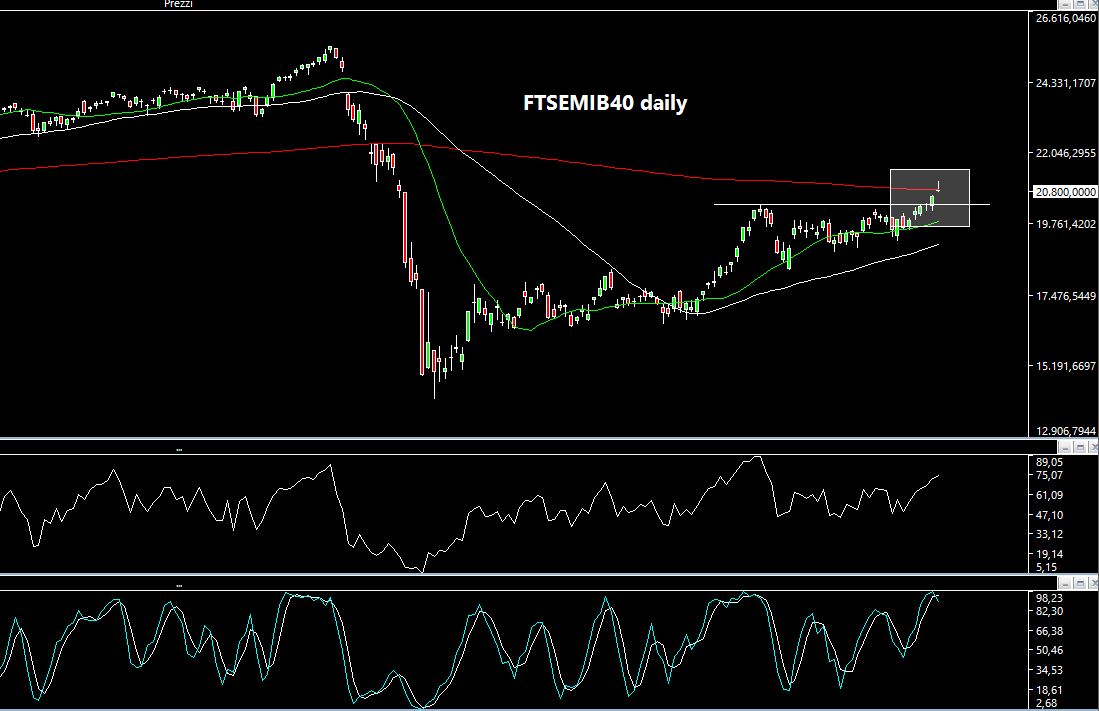Click the 19.761,4202 price axis label
Screen dimensions: 1099x711
coord(1065,224)
